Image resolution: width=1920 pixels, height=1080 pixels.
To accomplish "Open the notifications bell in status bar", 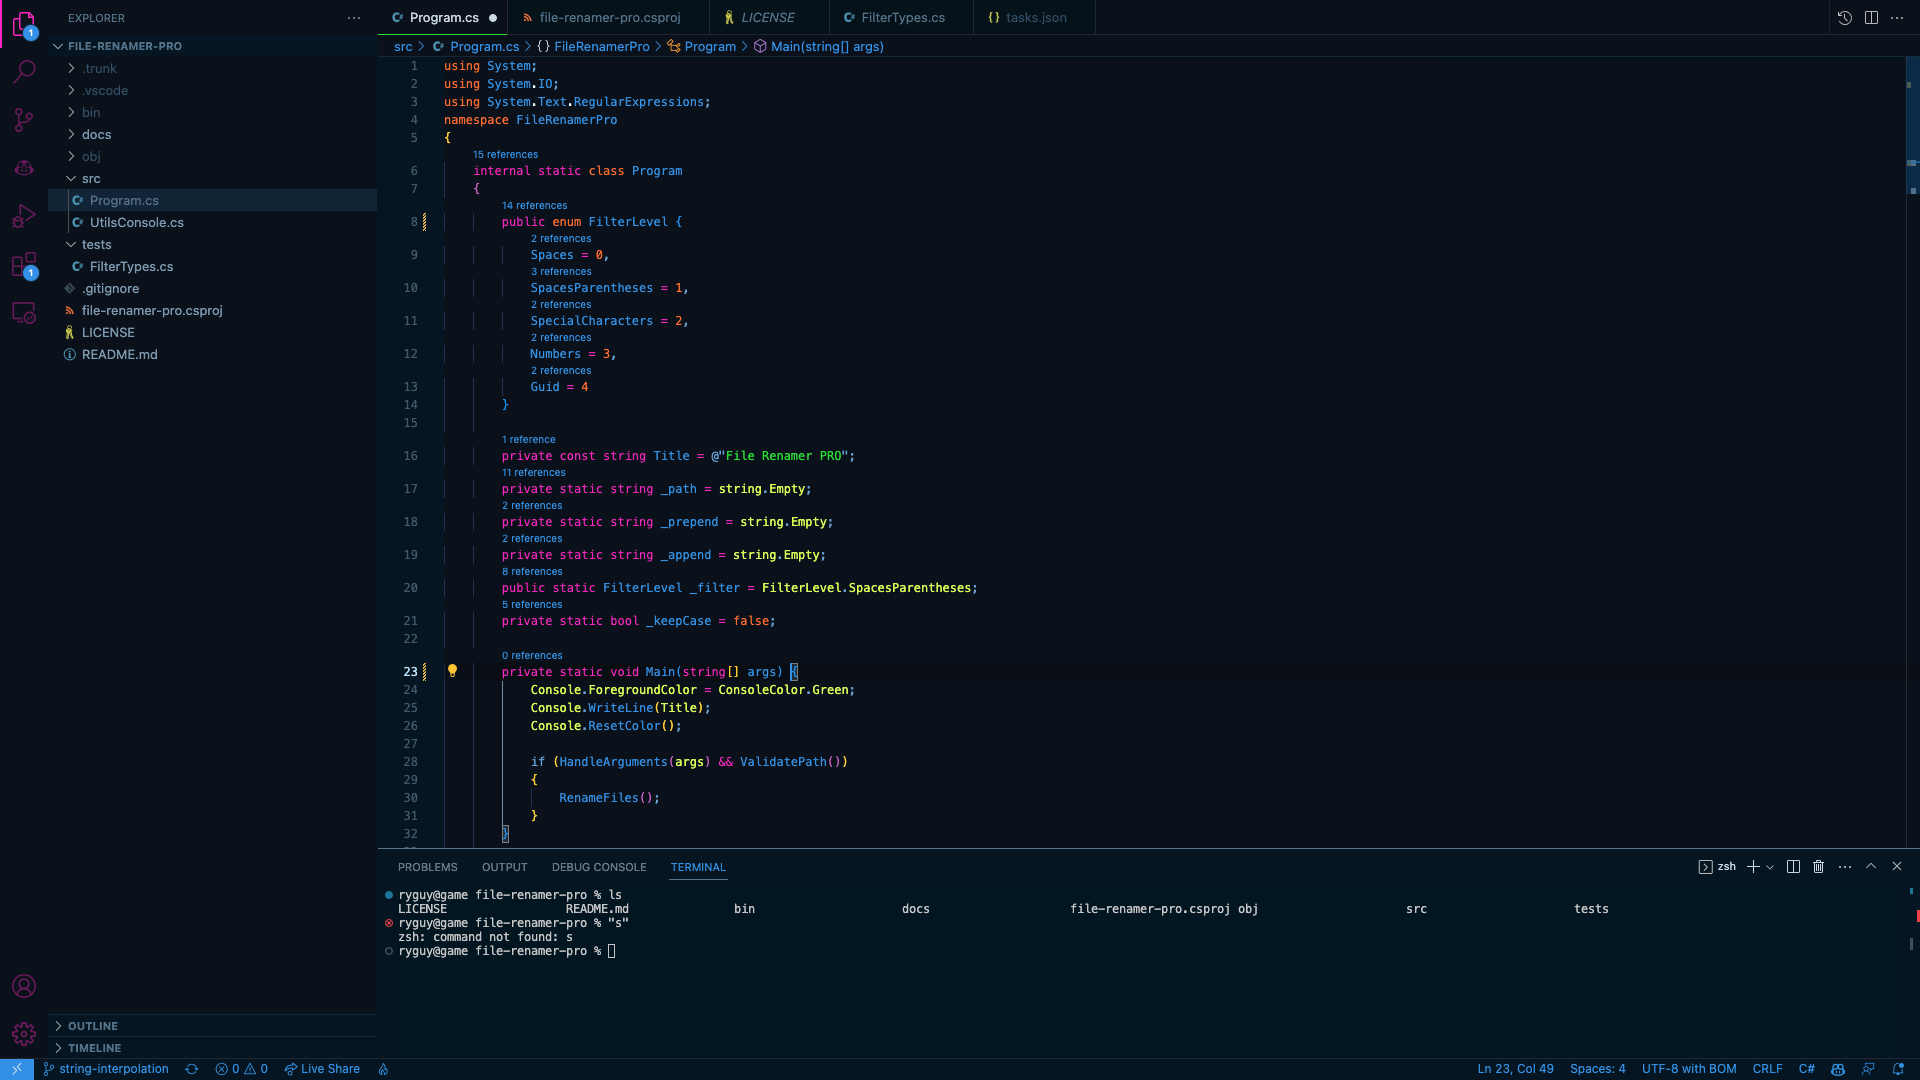I will [1898, 1069].
